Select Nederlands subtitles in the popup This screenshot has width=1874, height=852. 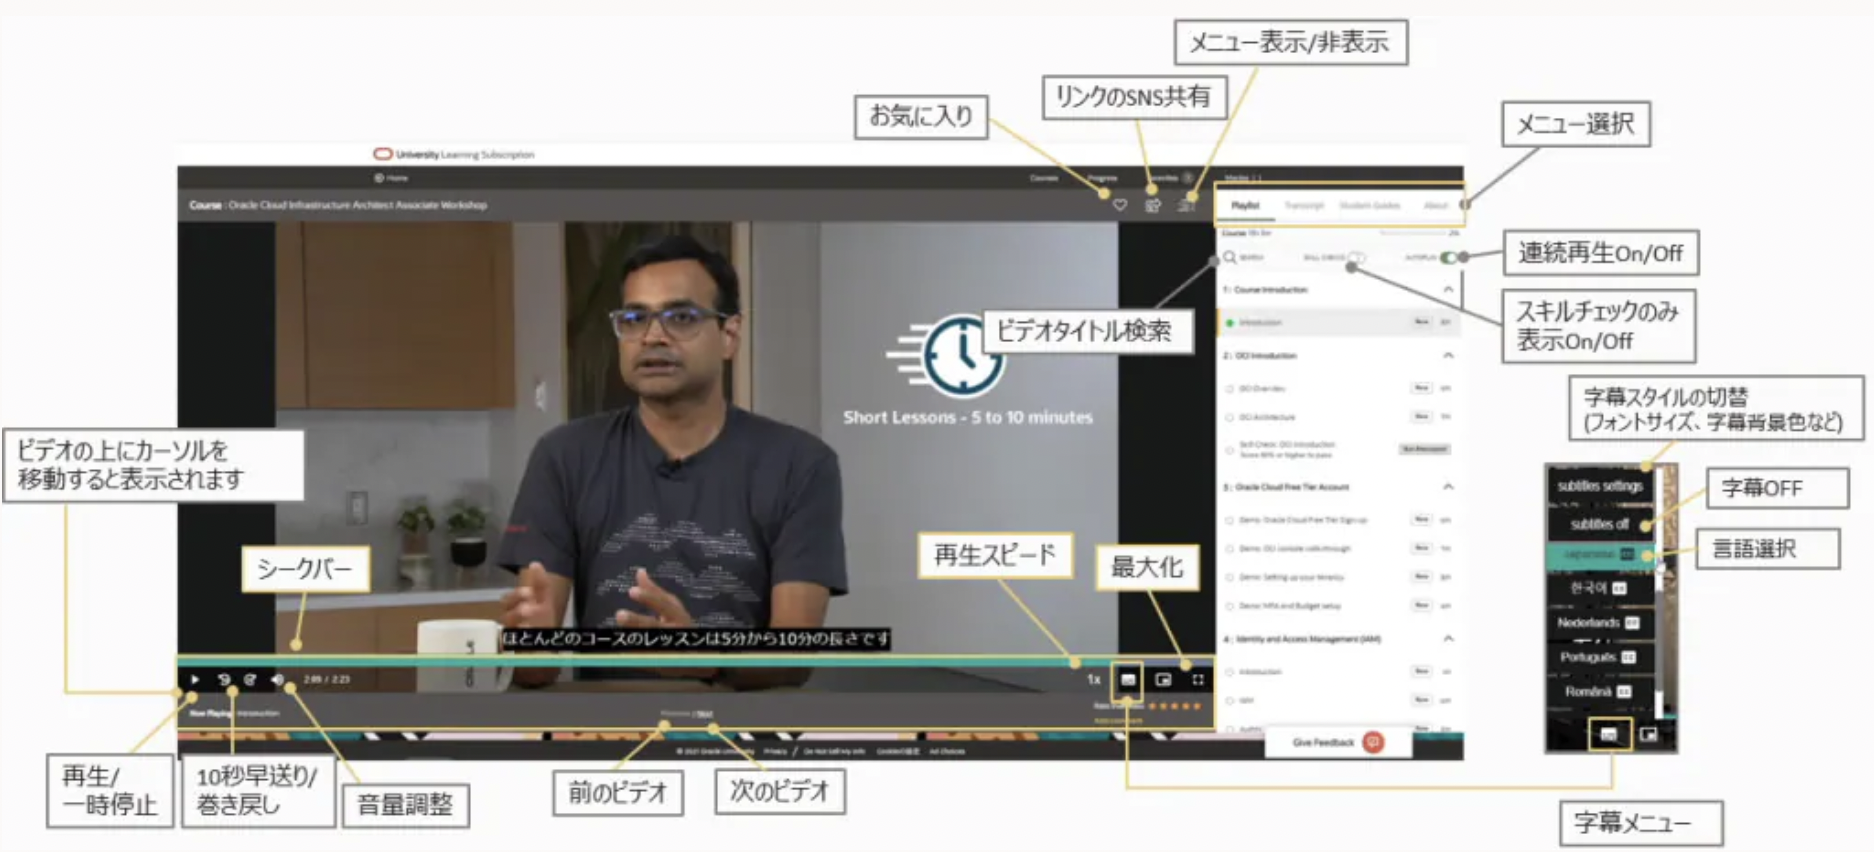(1598, 622)
